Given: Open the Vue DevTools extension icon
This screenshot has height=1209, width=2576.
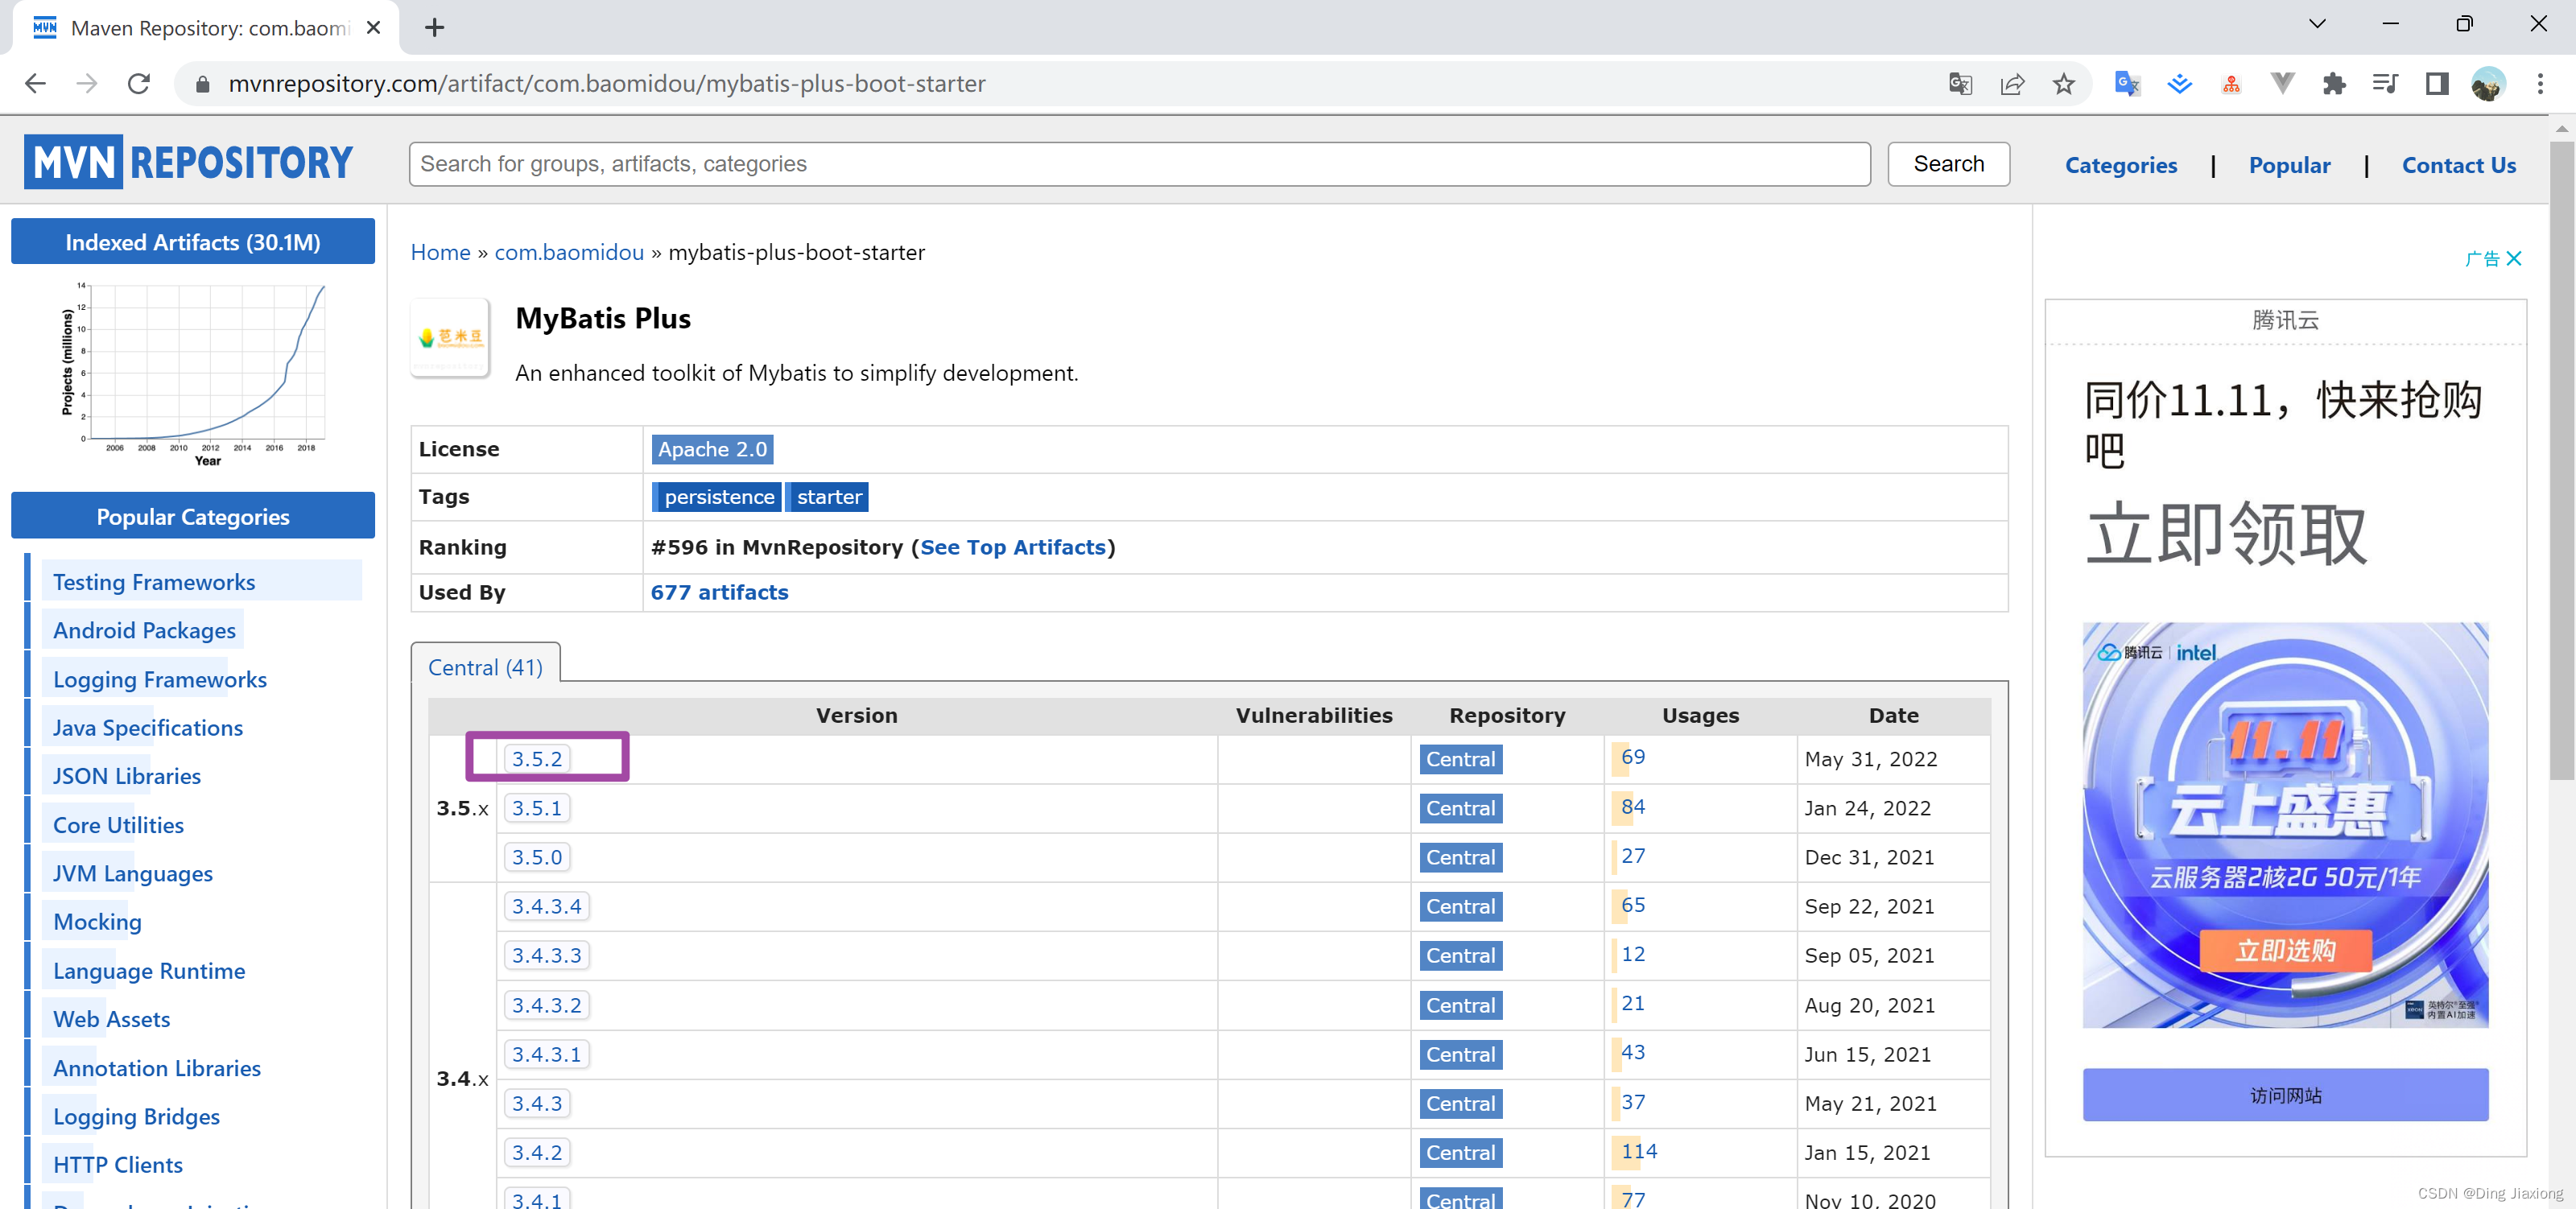Looking at the screenshot, I should [2281, 84].
